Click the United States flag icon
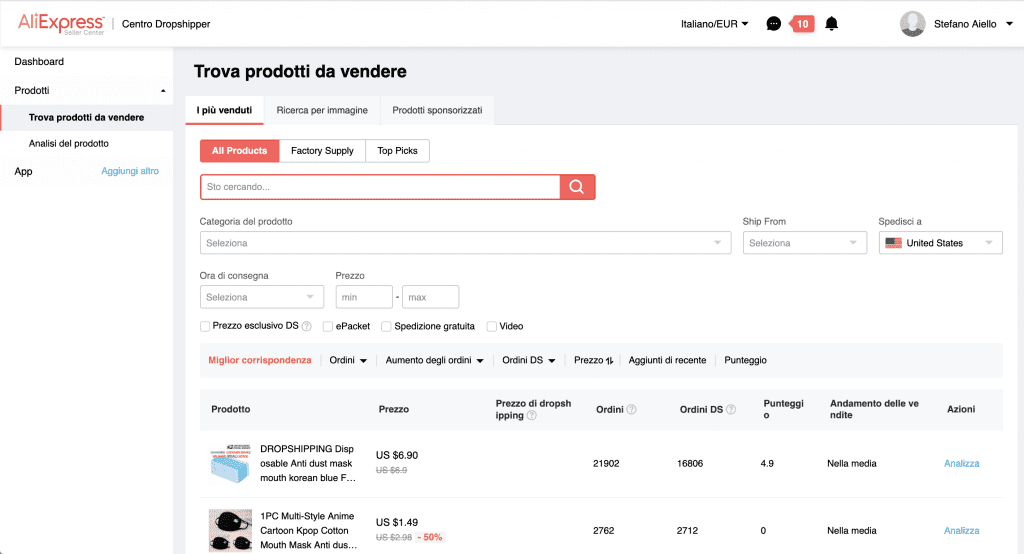The width and height of the screenshot is (1024, 554). click(x=893, y=243)
